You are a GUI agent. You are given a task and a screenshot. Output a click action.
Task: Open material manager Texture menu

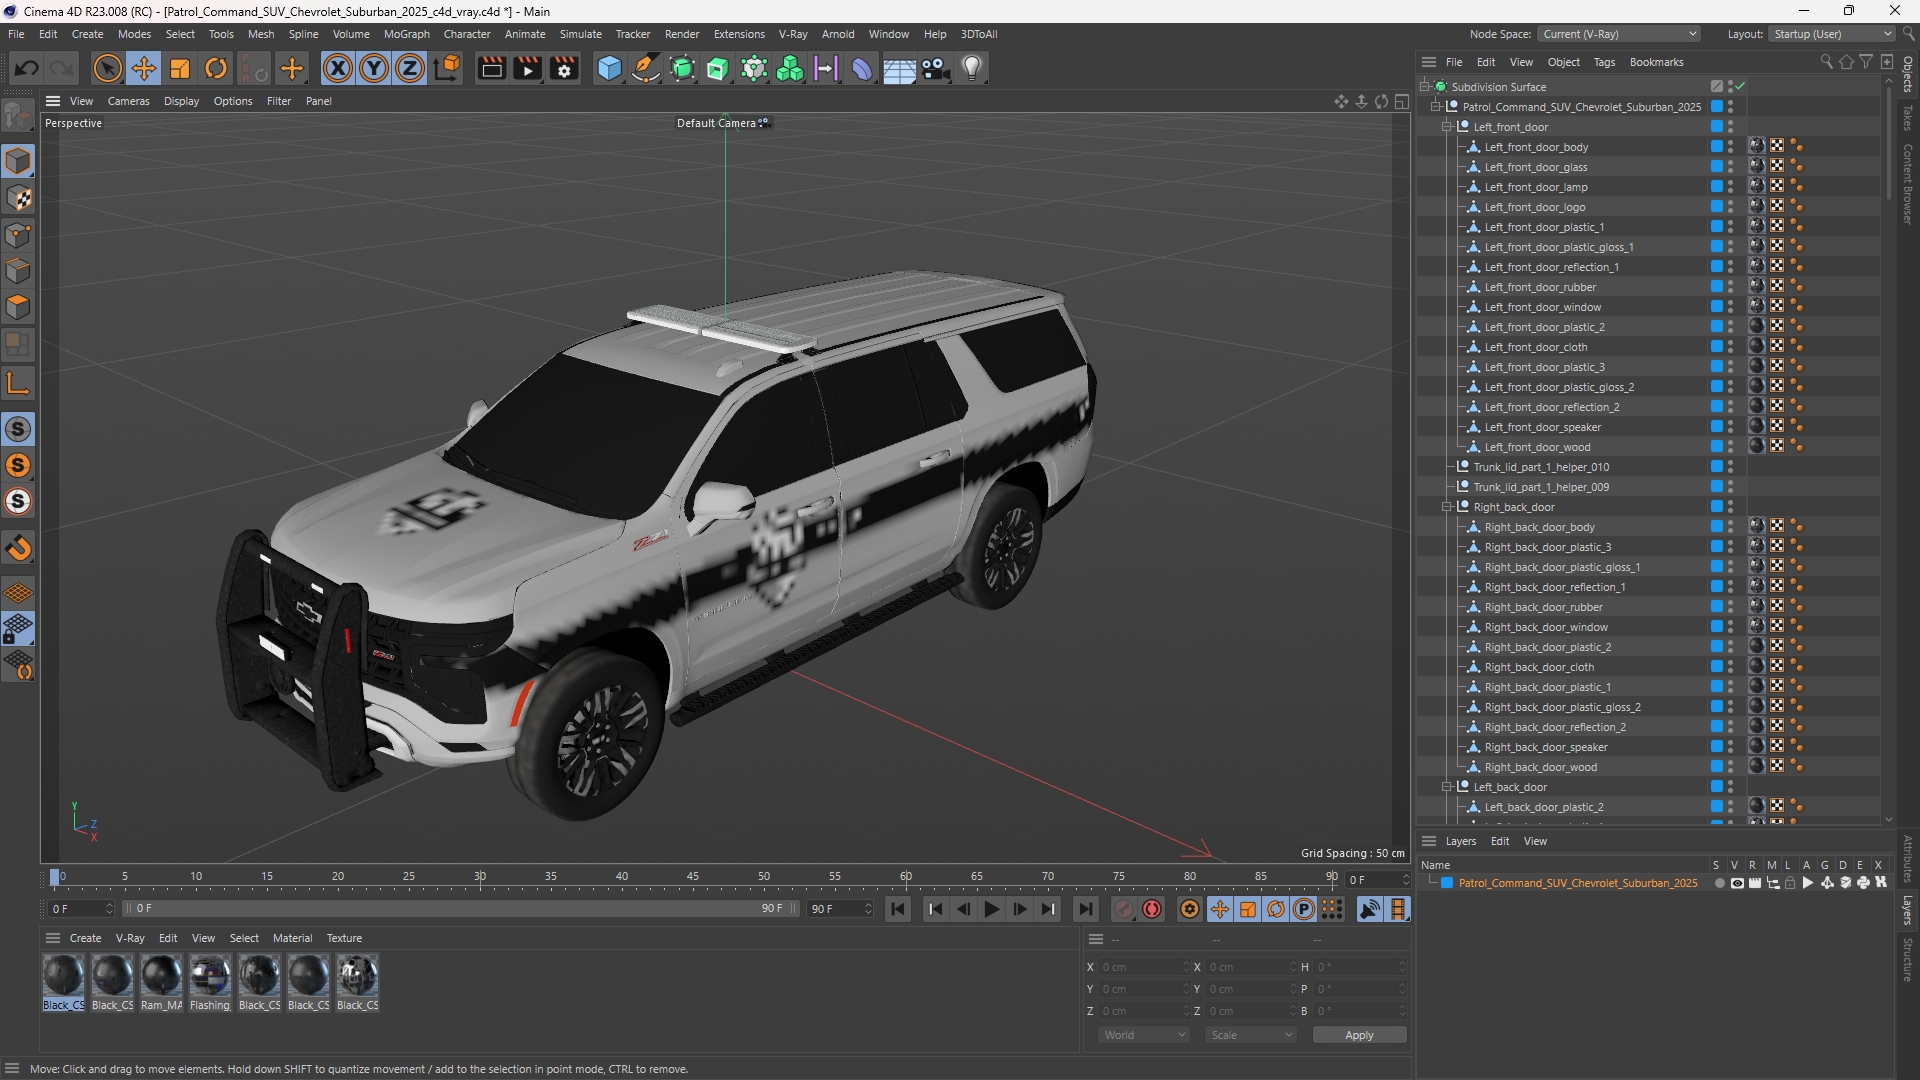click(344, 938)
